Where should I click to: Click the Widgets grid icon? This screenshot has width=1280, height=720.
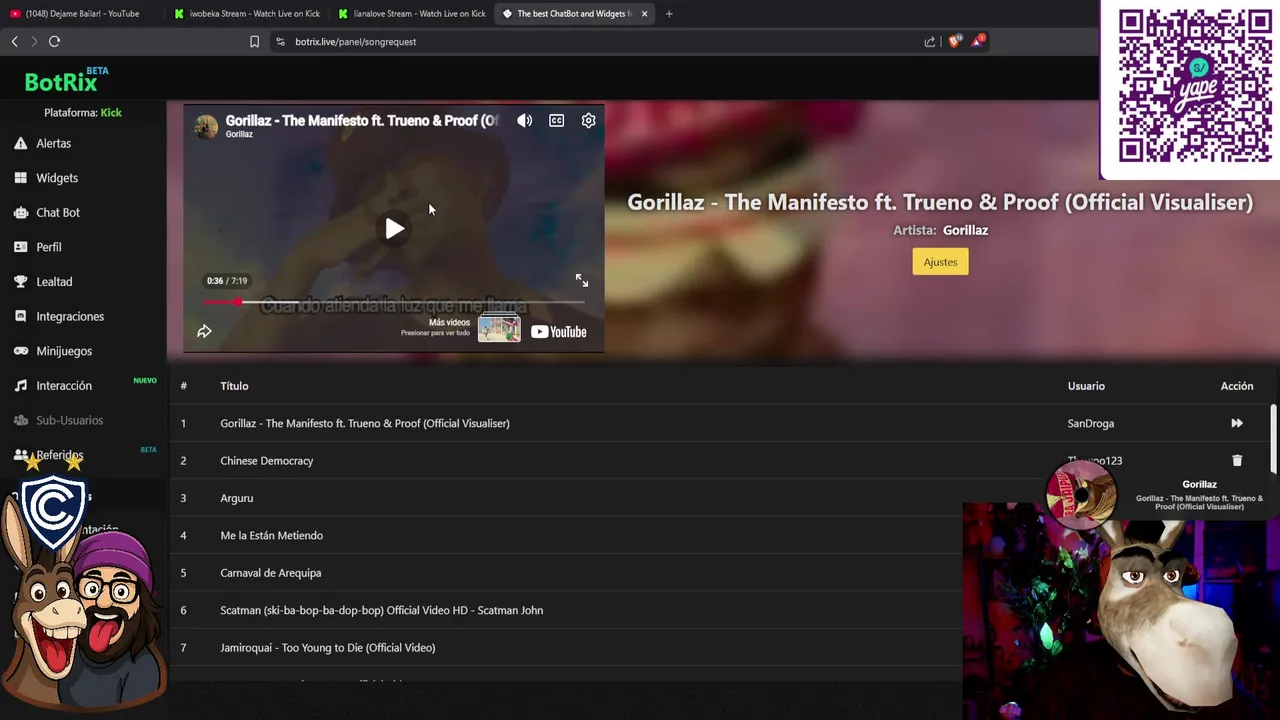pos(20,178)
